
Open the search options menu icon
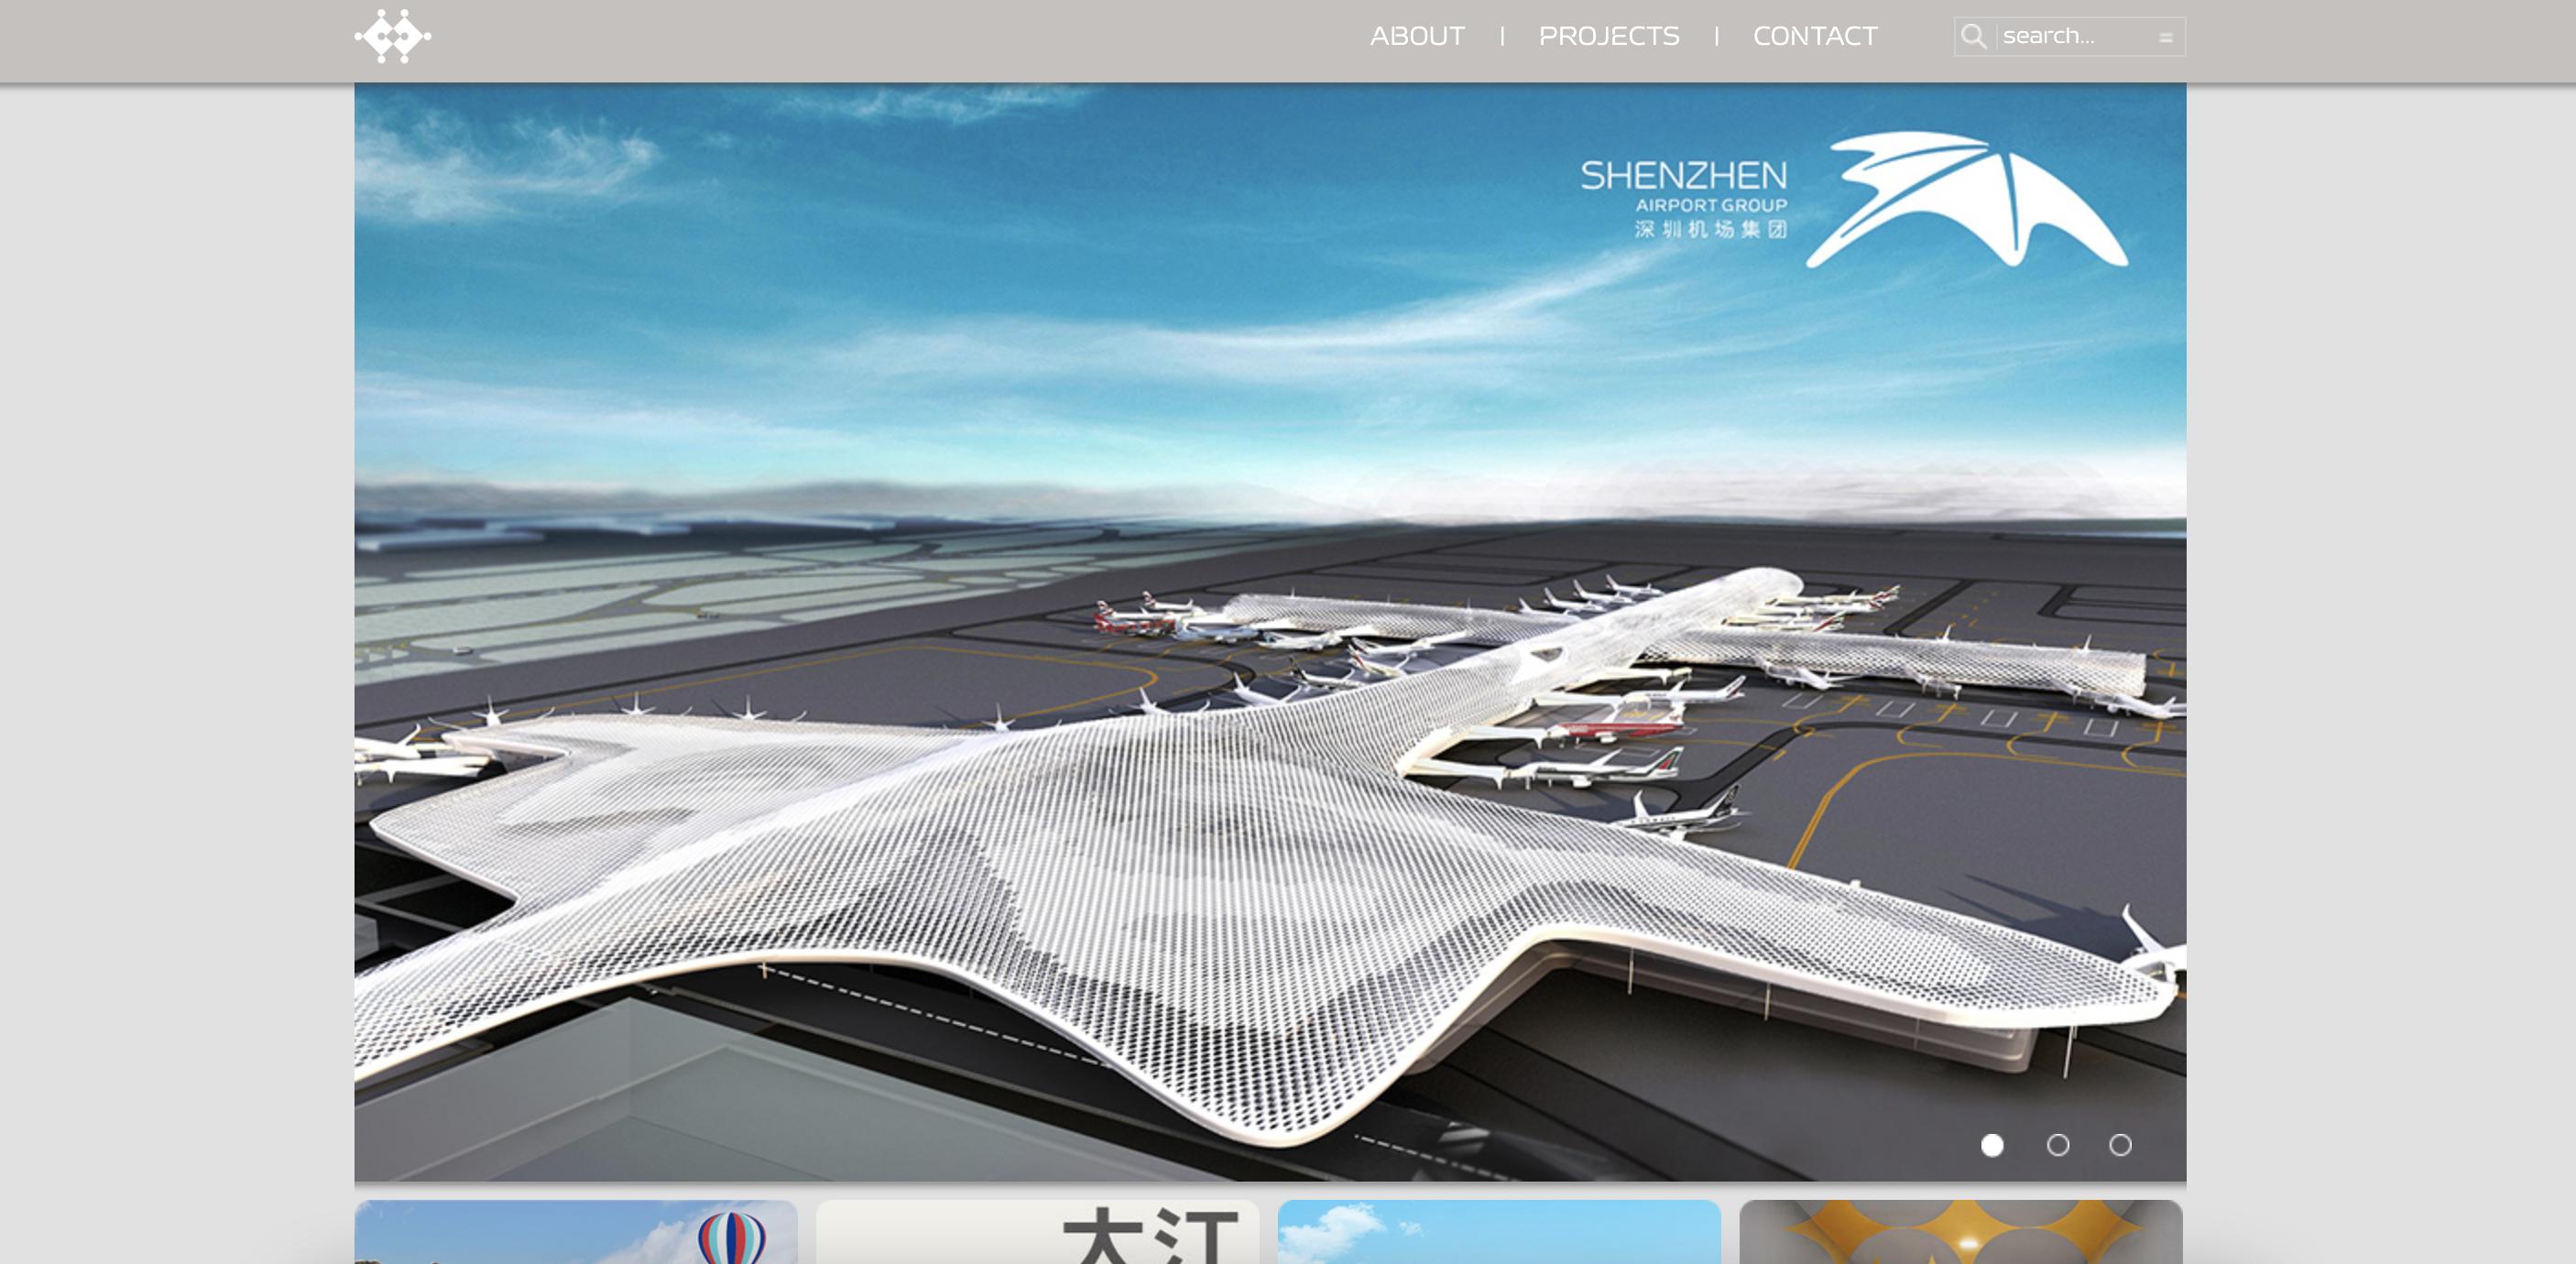tap(2165, 38)
